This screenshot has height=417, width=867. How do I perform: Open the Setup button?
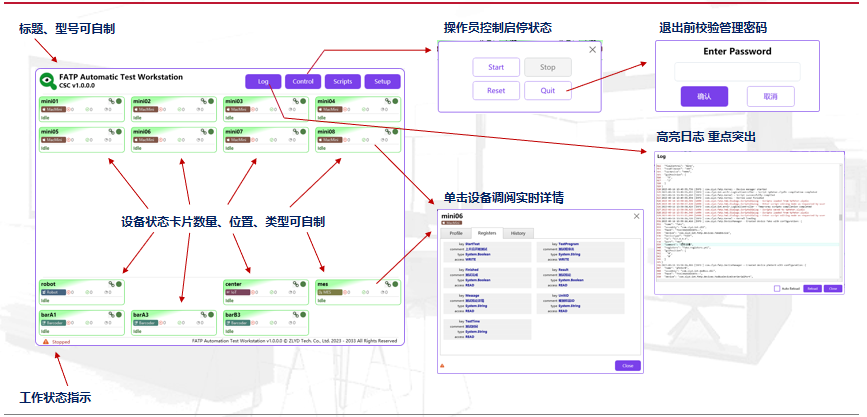tap(383, 81)
